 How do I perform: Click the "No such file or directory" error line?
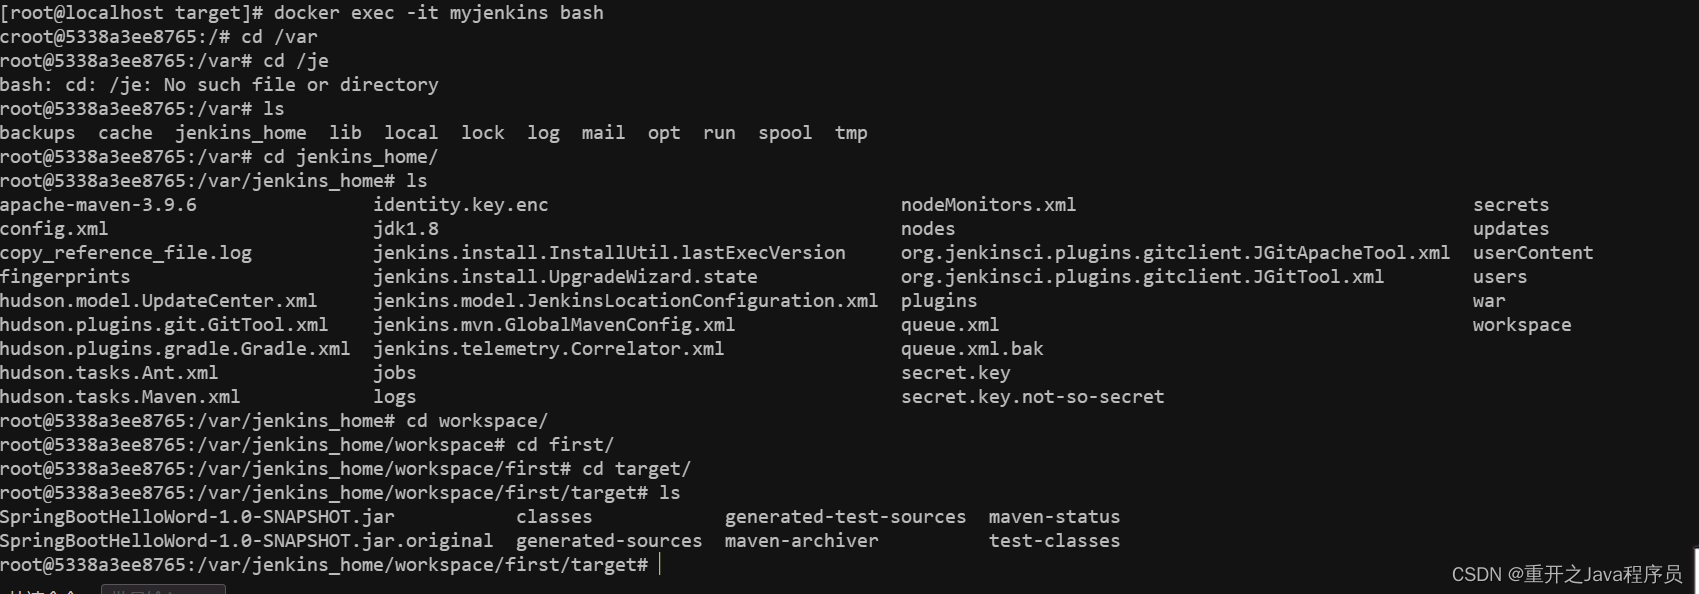pyautogui.click(x=219, y=85)
